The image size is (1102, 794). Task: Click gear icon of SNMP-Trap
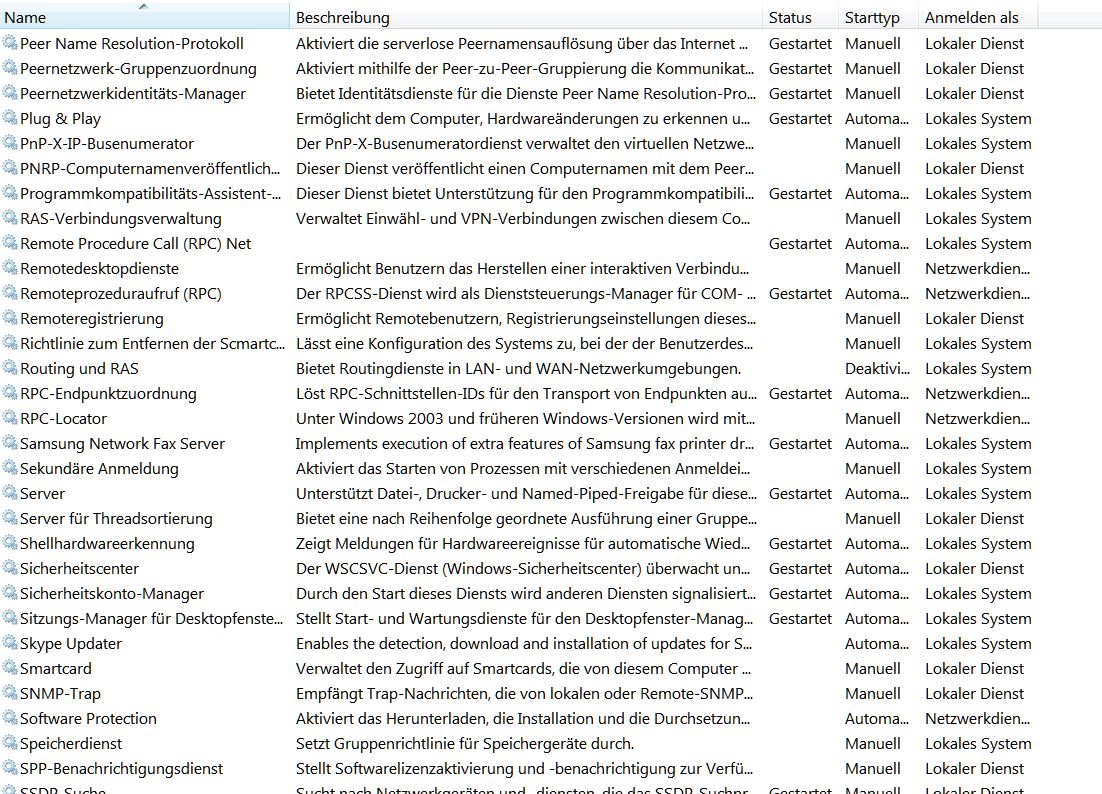[10, 693]
